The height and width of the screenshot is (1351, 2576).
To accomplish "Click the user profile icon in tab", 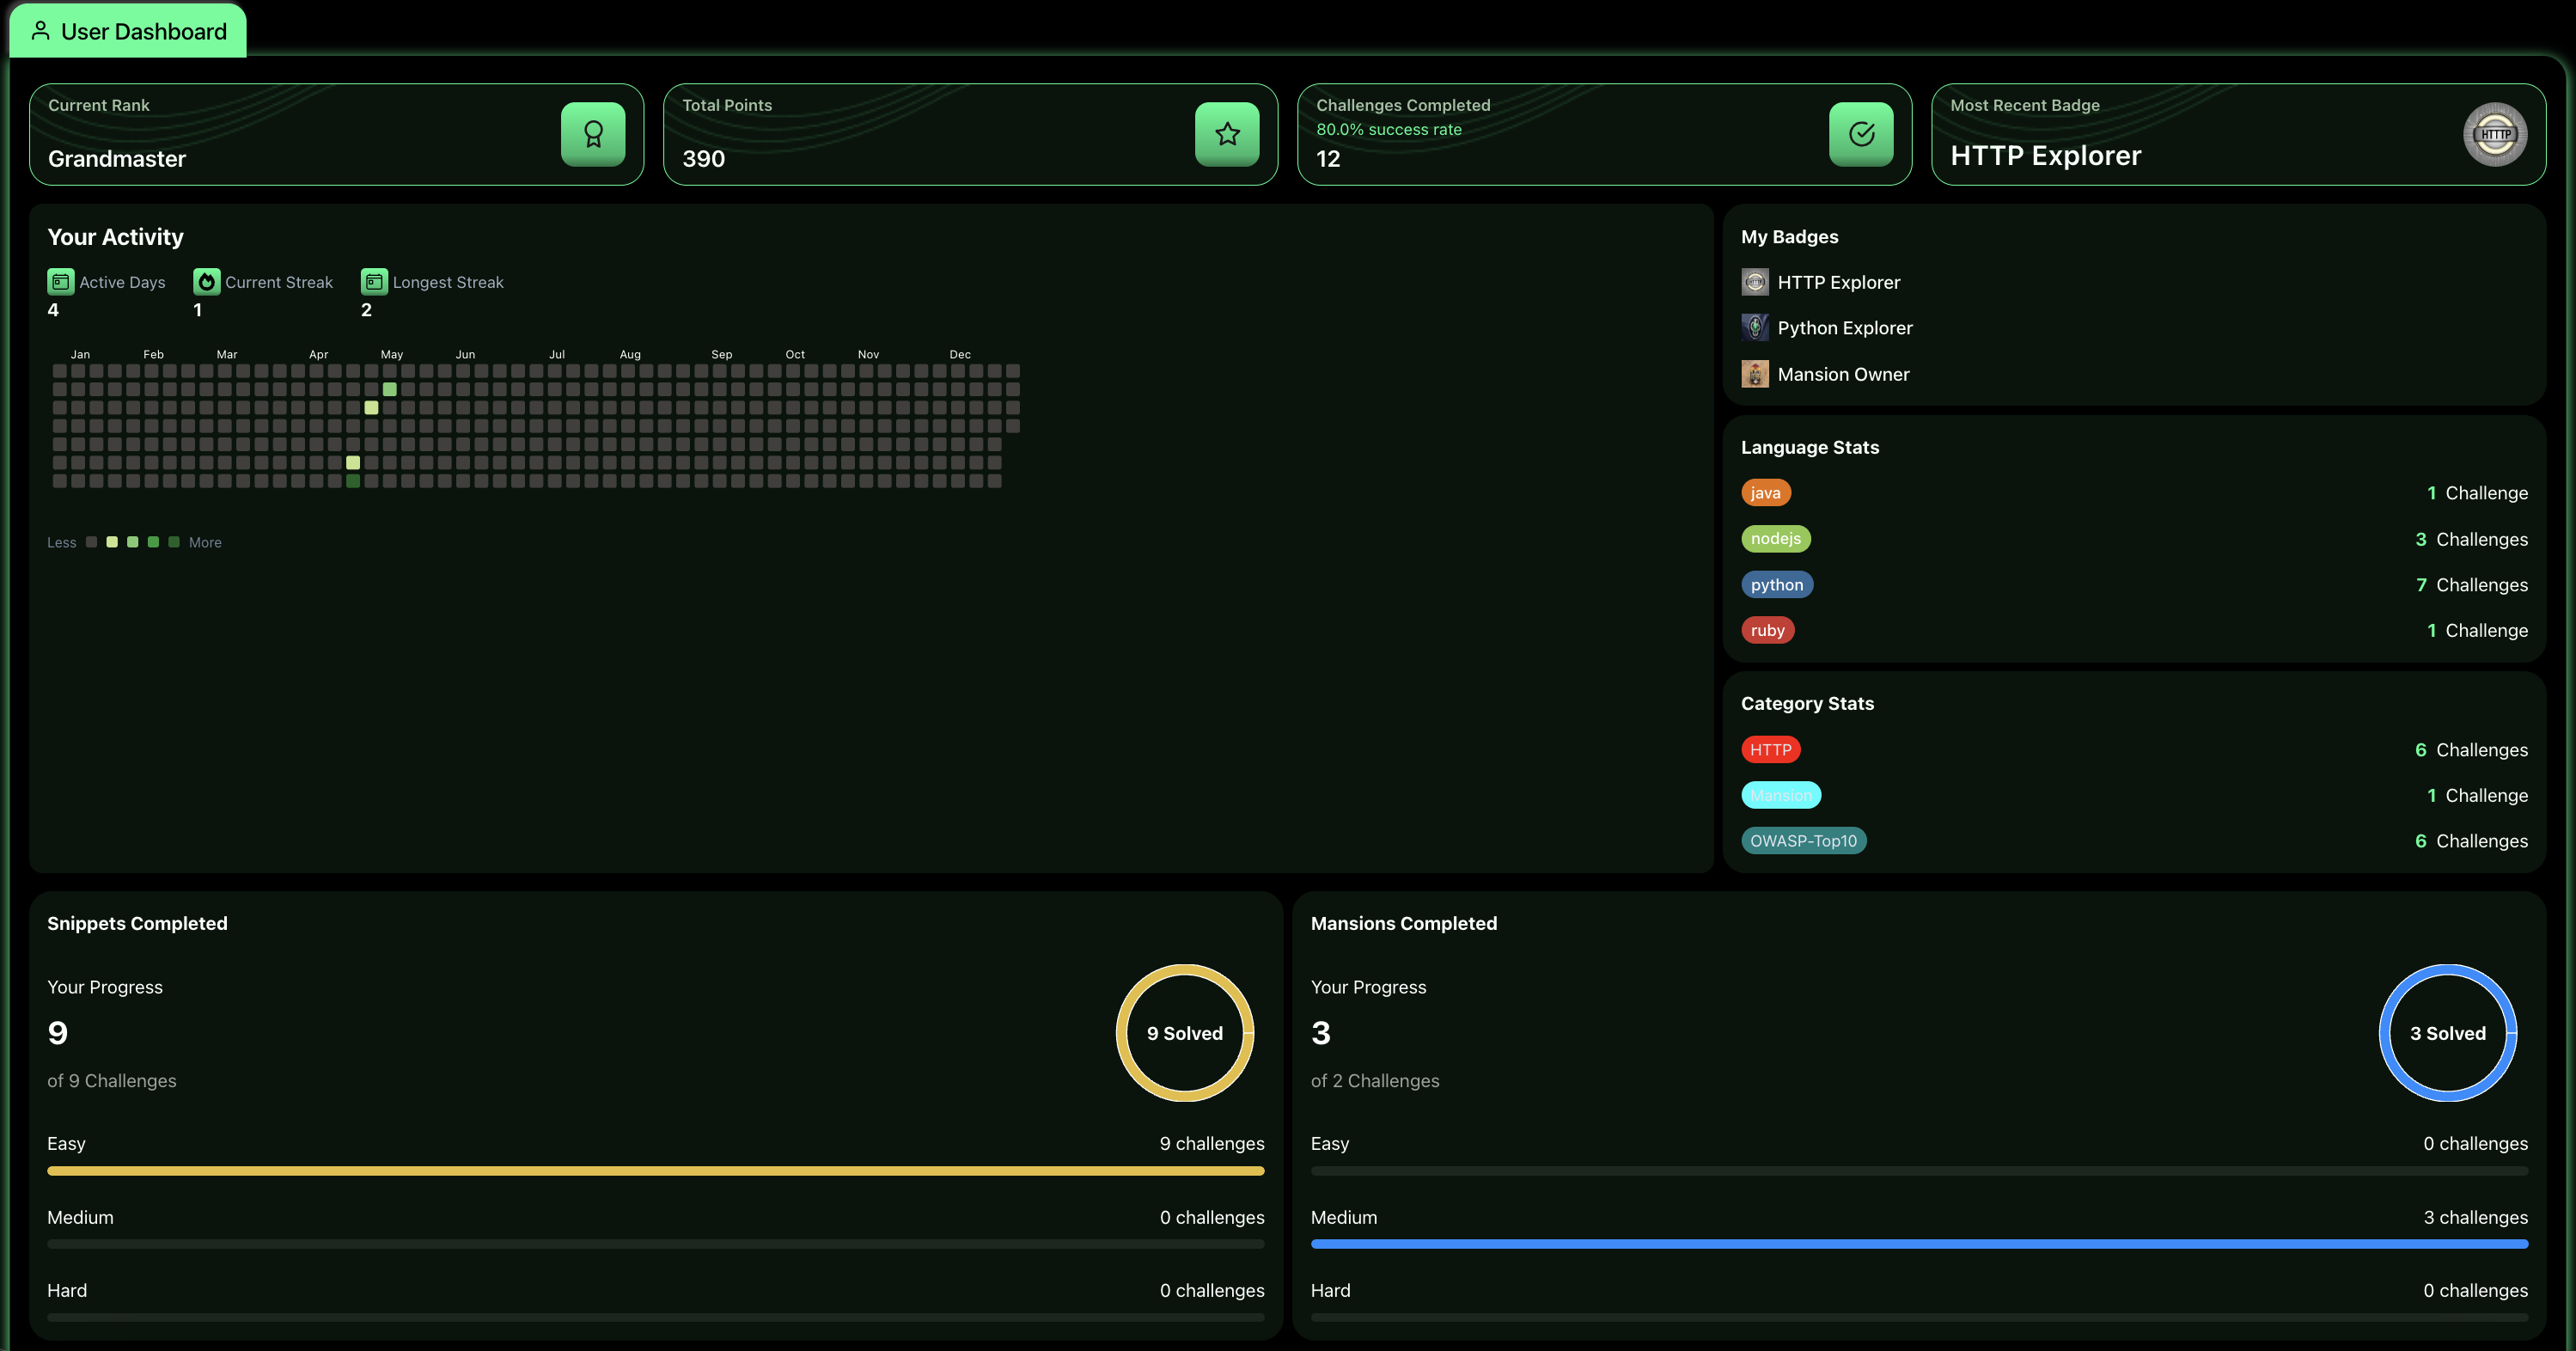I will (41, 31).
